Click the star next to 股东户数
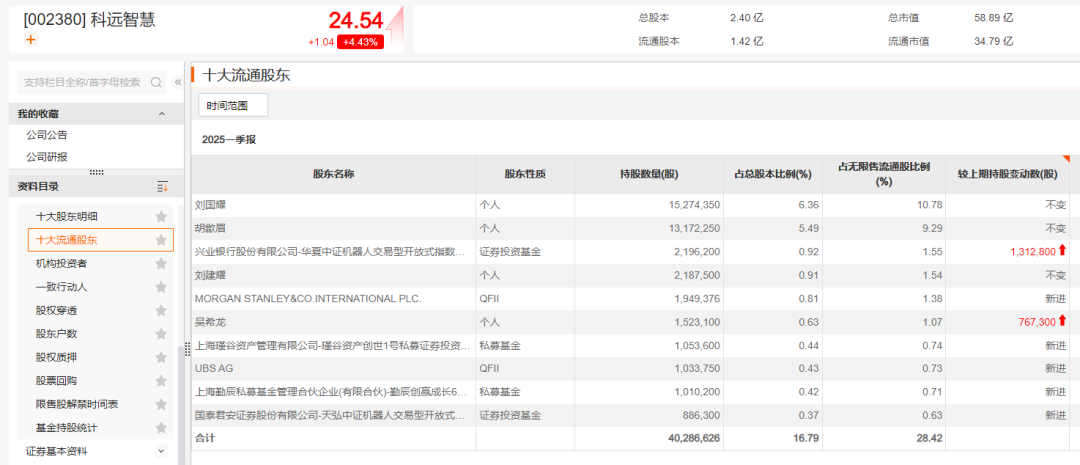The width and height of the screenshot is (1080, 465). [161, 334]
